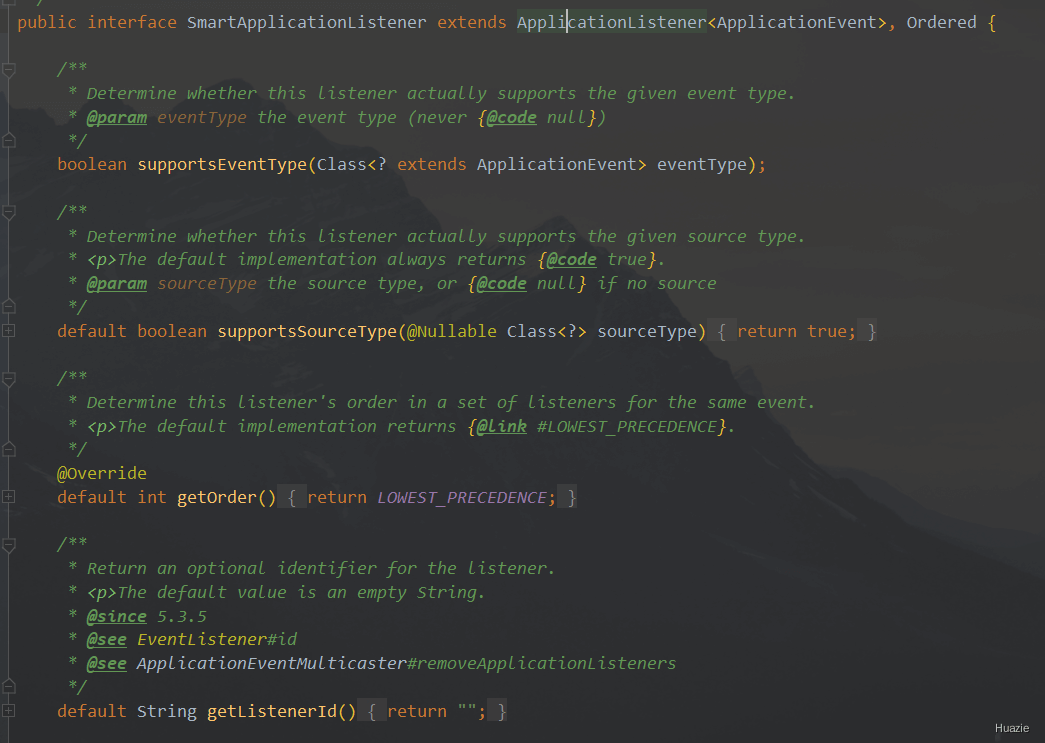Viewport: 1045px width, 743px height.
Task: Expand the folded getOrder method via gutter plus
Action: point(9,496)
